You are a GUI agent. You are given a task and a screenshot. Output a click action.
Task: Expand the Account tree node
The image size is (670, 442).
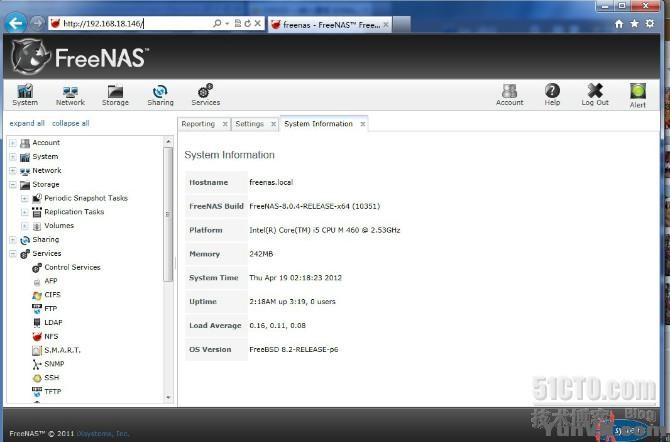click(13, 143)
